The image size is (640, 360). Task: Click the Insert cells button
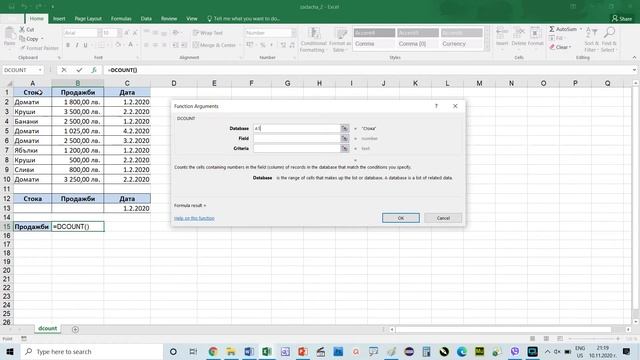[502, 37]
